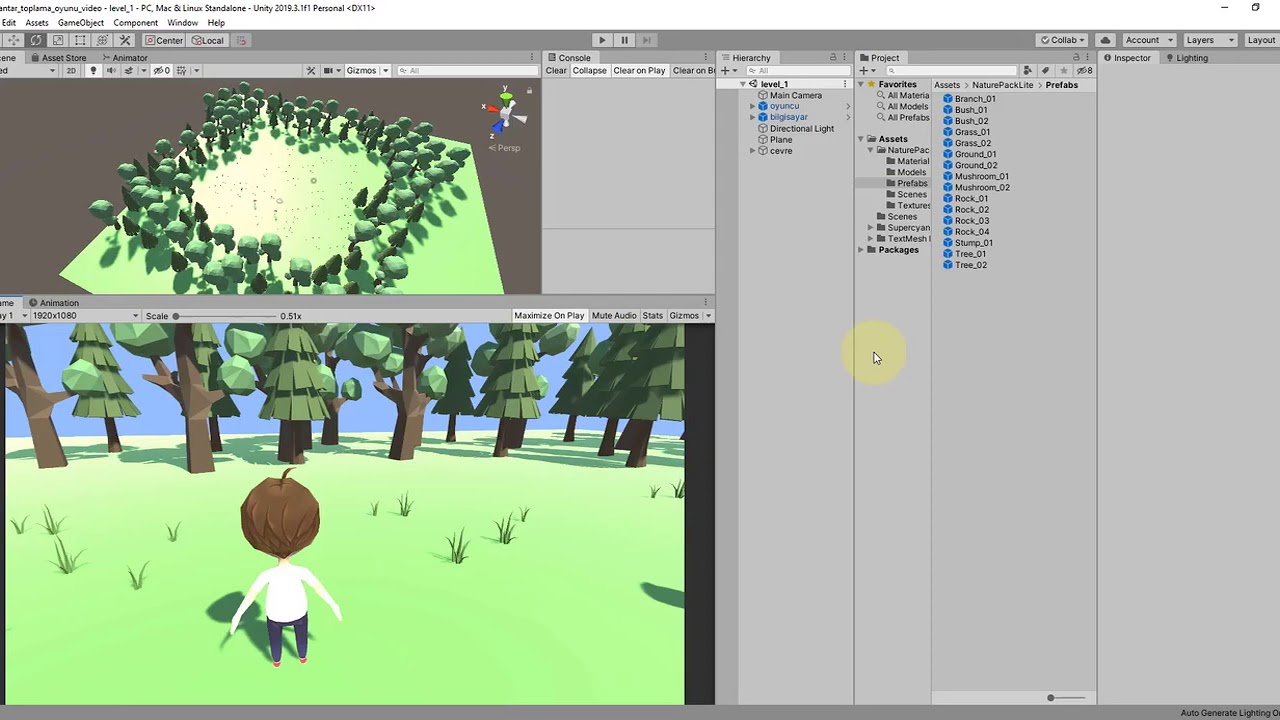Expand the cevre object in Hierarchy
1280x720 pixels.
click(753, 151)
